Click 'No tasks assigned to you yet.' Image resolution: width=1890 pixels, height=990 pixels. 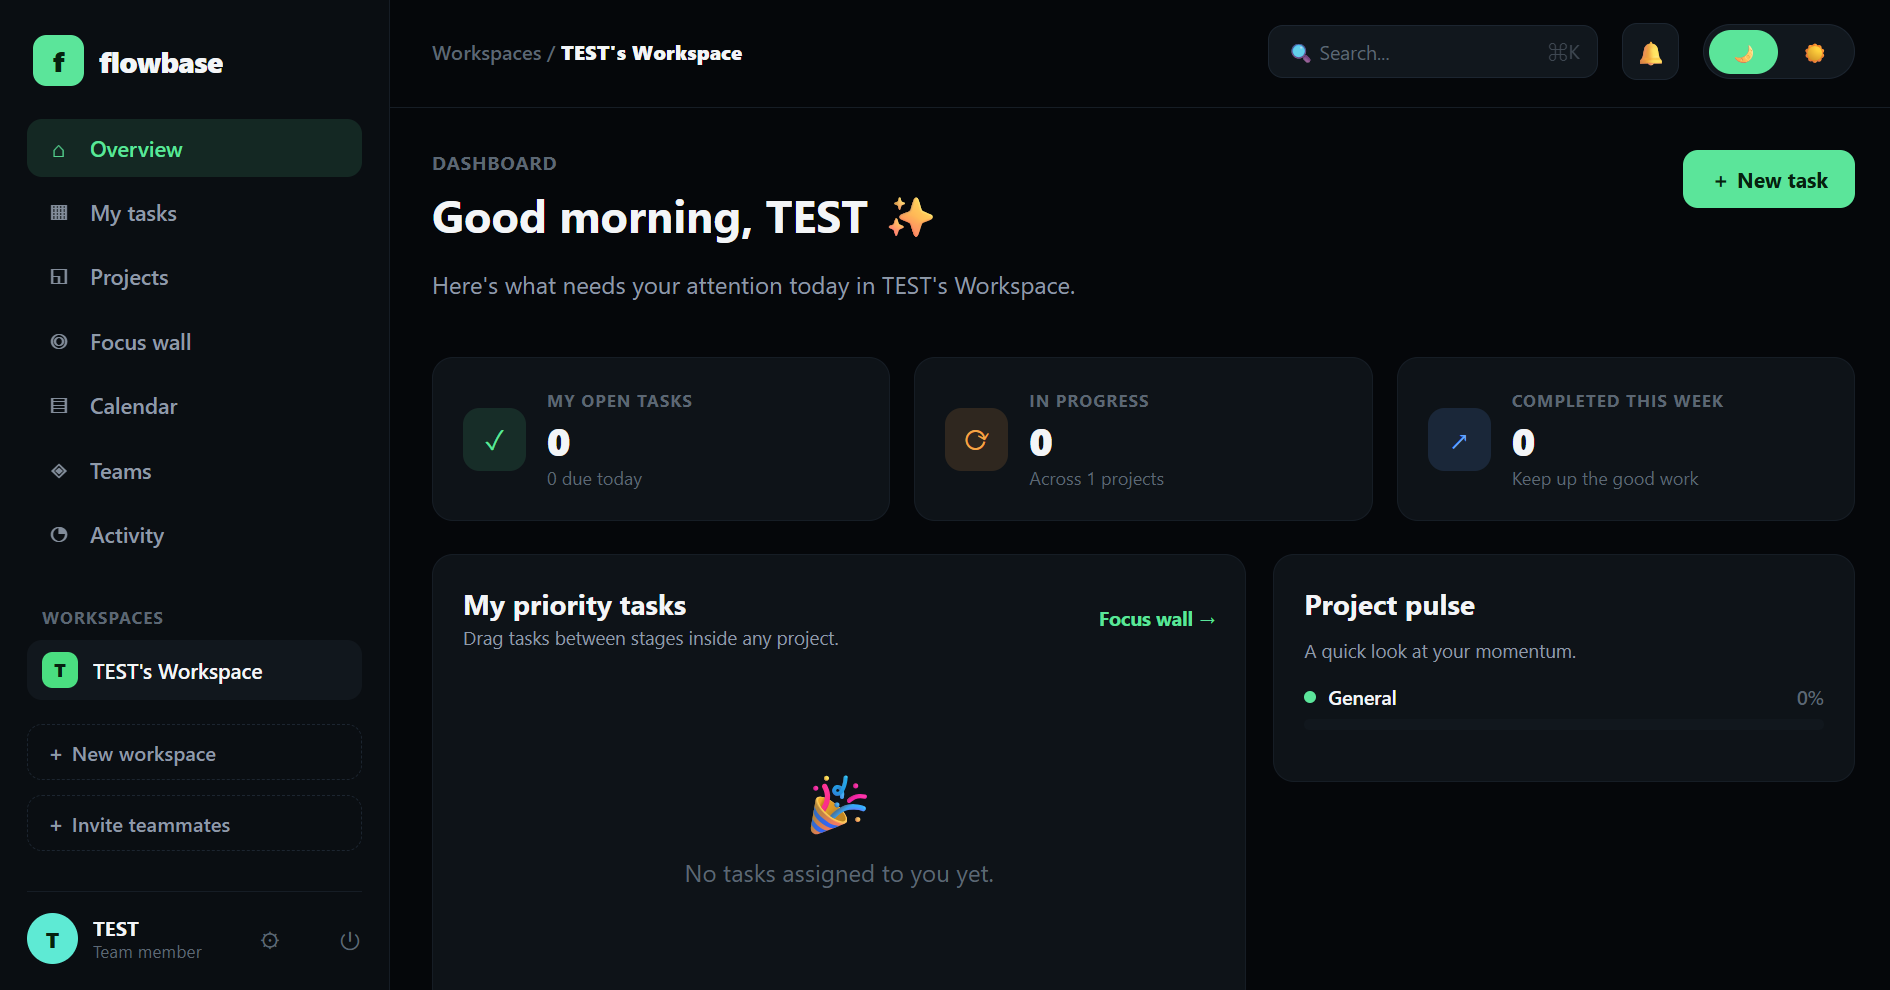tap(839, 874)
